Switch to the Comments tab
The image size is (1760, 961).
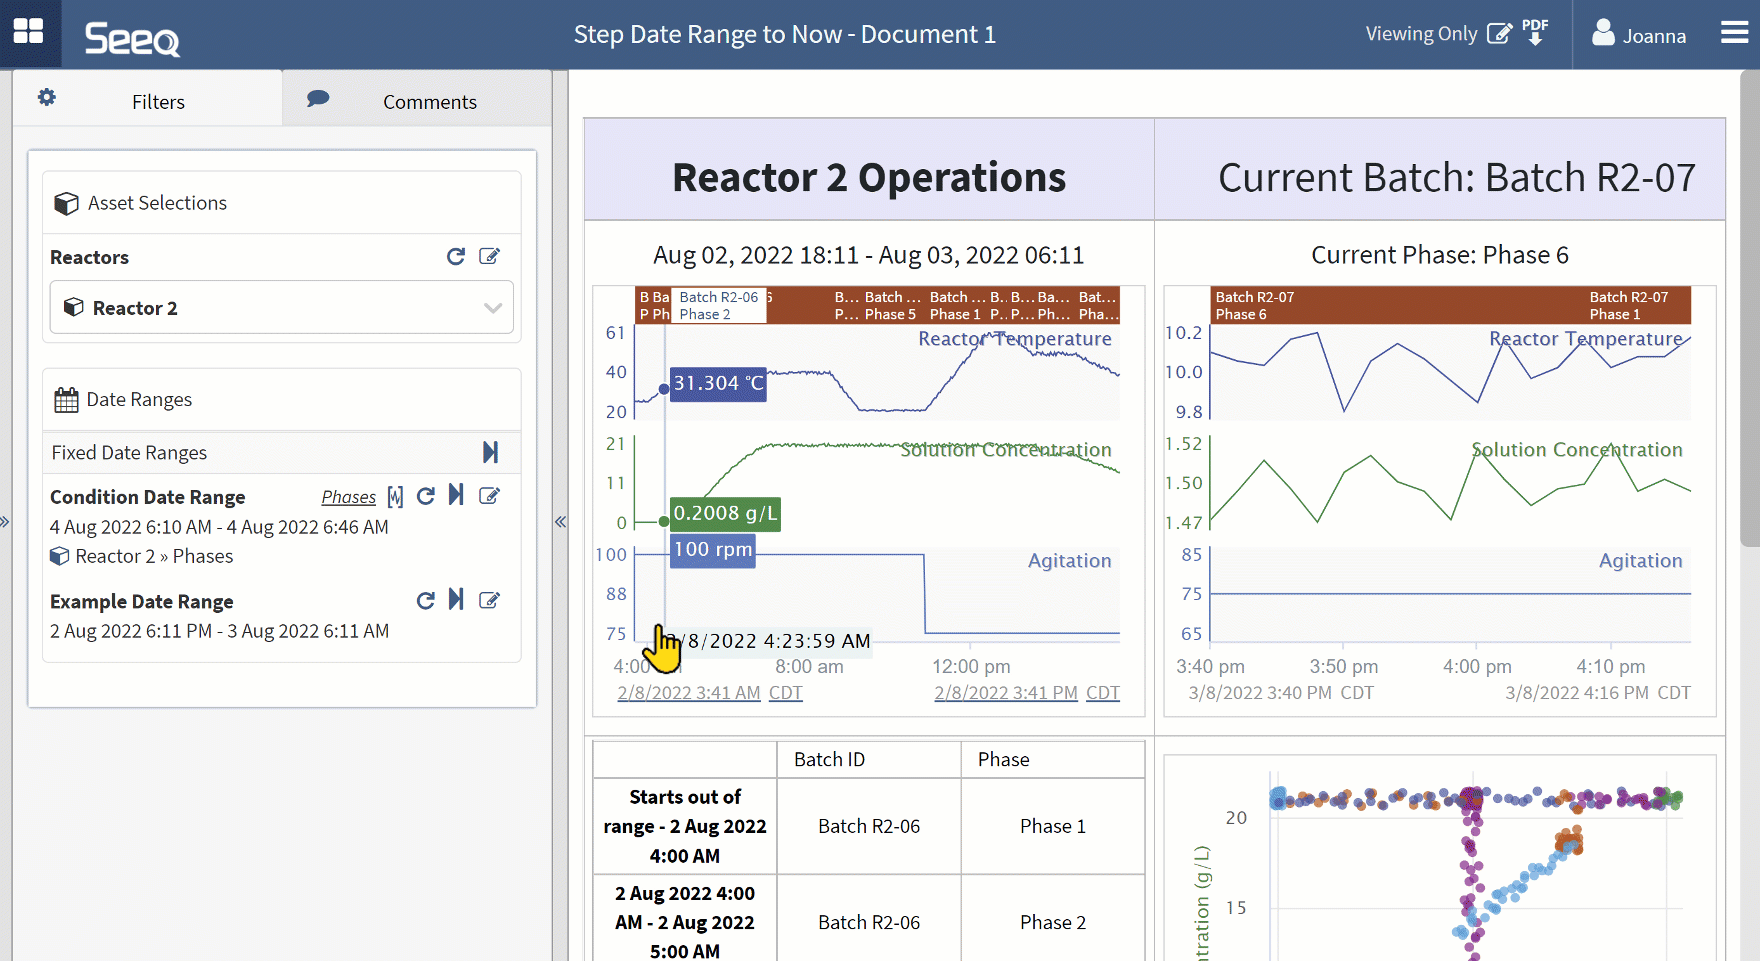point(417,101)
